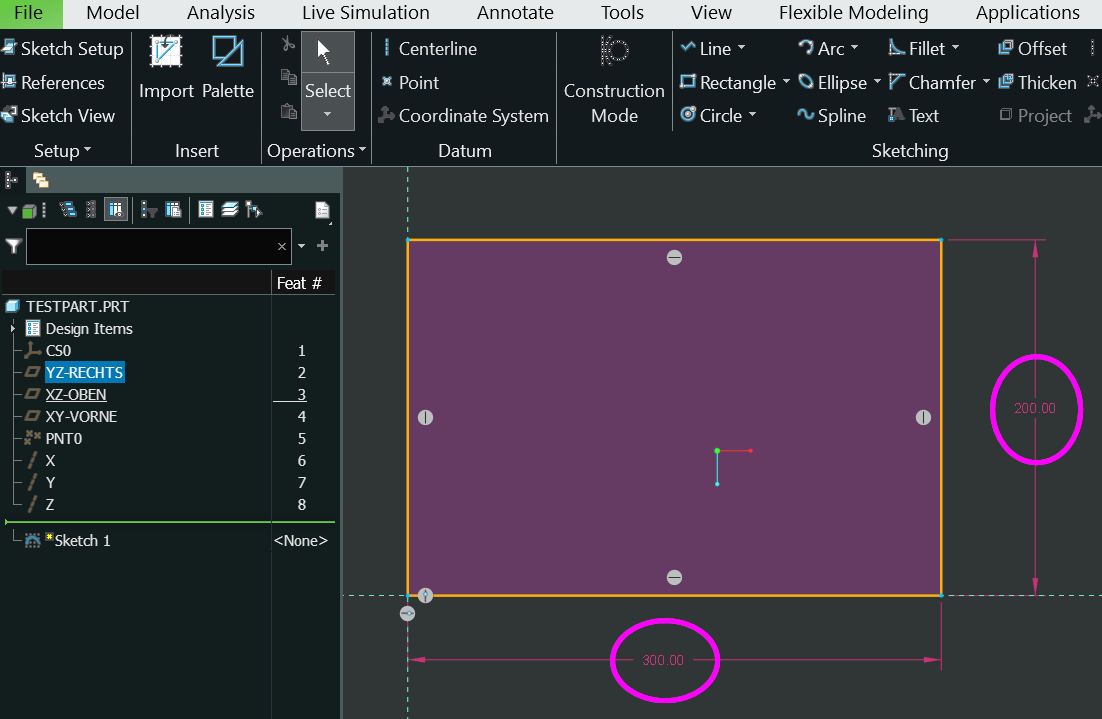
Task: Activate the Offset tool
Action: point(1032,49)
